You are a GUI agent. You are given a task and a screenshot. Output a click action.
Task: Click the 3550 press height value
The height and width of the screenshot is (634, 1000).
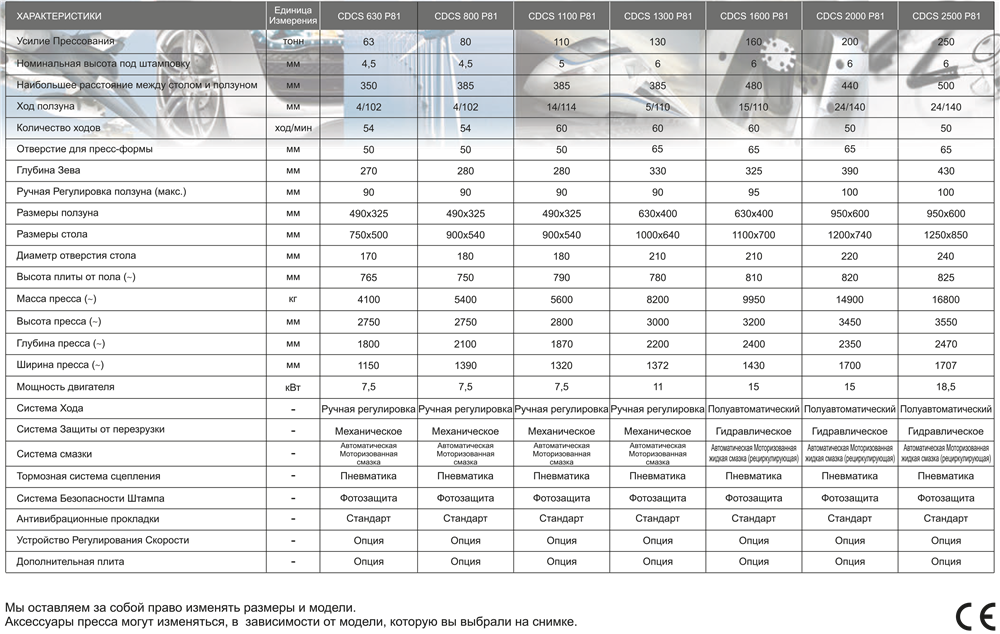point(946,322)
